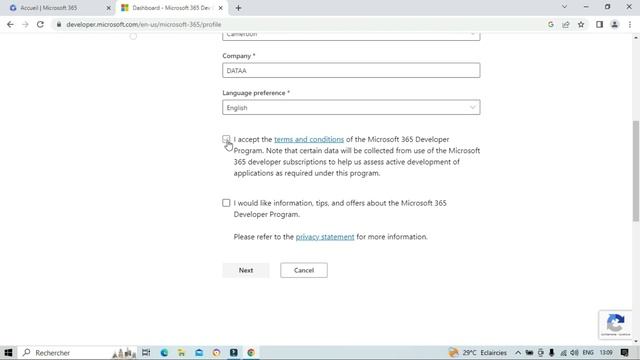Image resolution: width=640 pixels, height=360 pixels.
Task: Open the Language preference dropdown
Action: coord(351,107)
